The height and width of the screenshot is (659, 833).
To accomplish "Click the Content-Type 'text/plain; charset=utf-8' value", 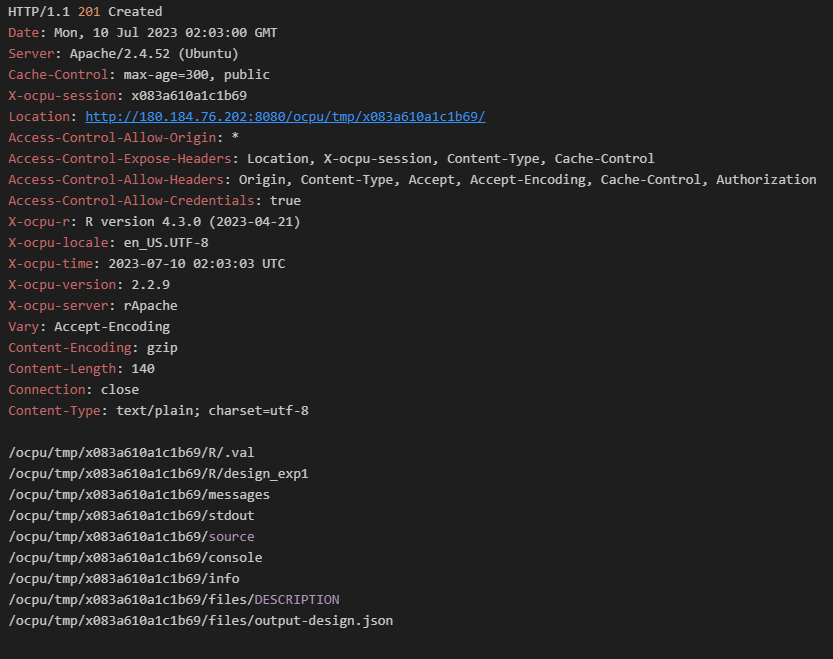I will click(212, 411).
